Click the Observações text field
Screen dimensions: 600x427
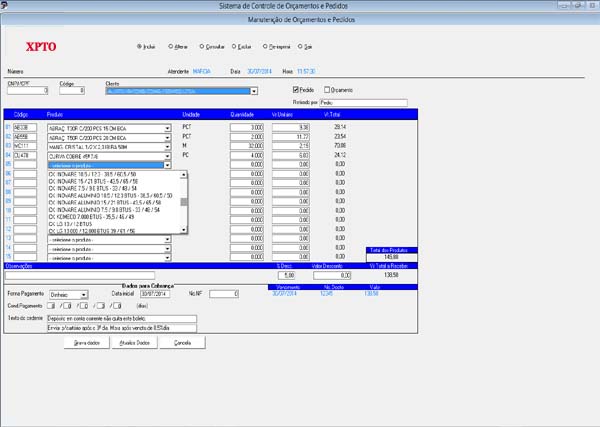80,275
